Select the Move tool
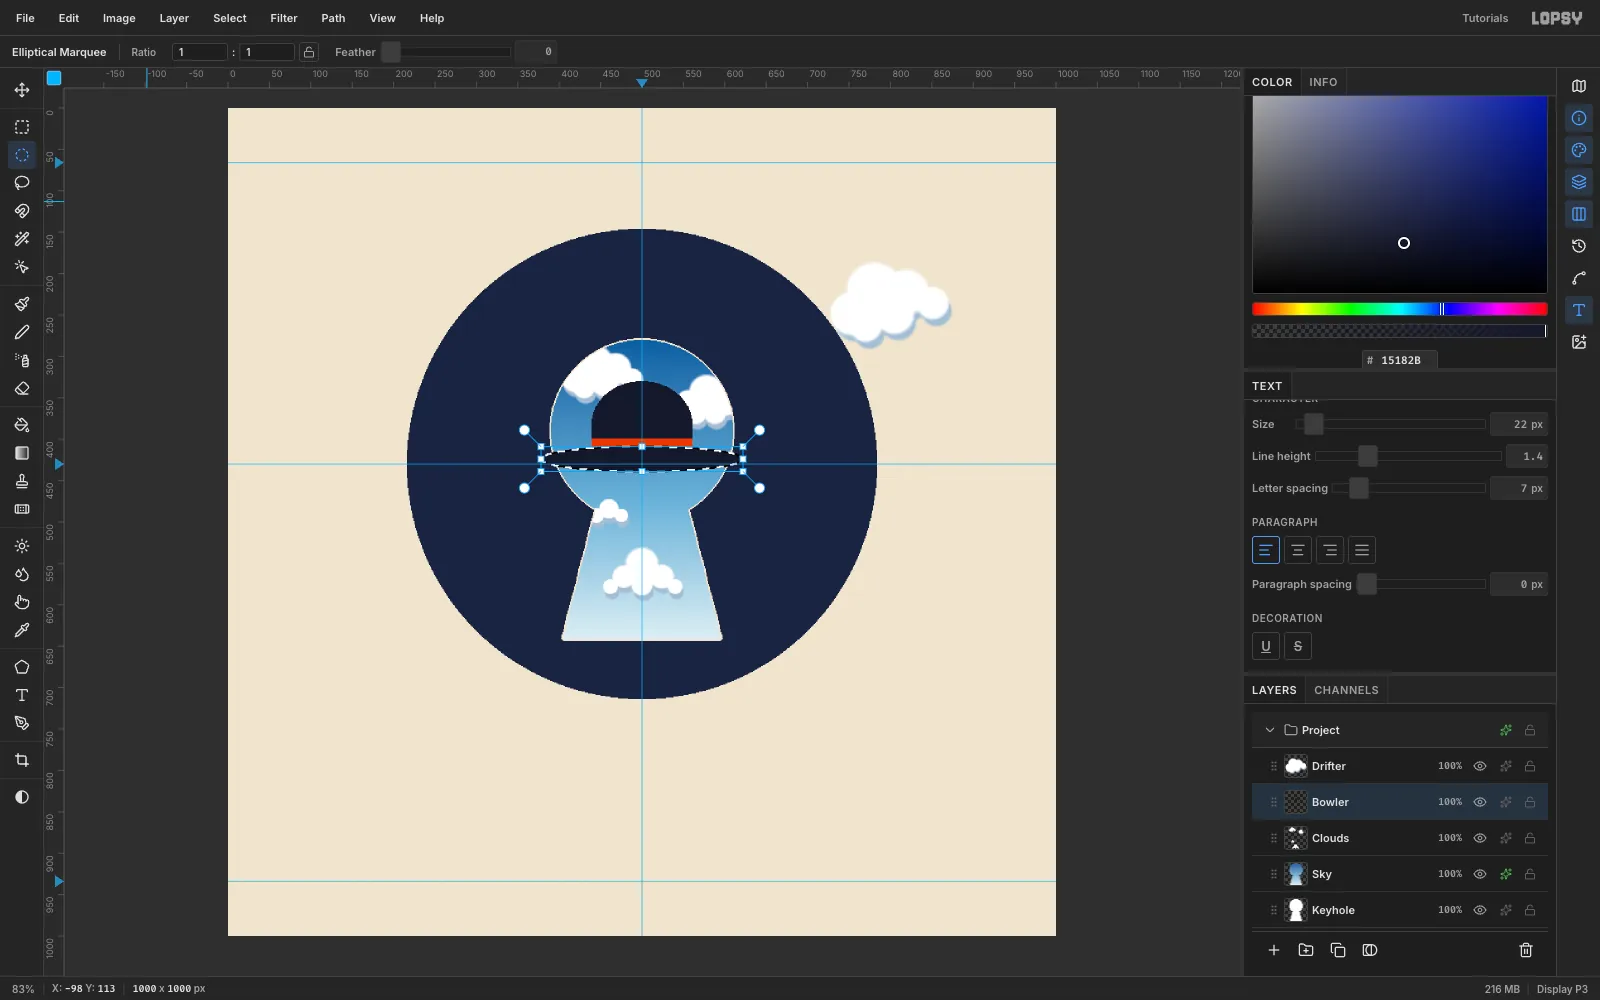 [x=22, y=90]
